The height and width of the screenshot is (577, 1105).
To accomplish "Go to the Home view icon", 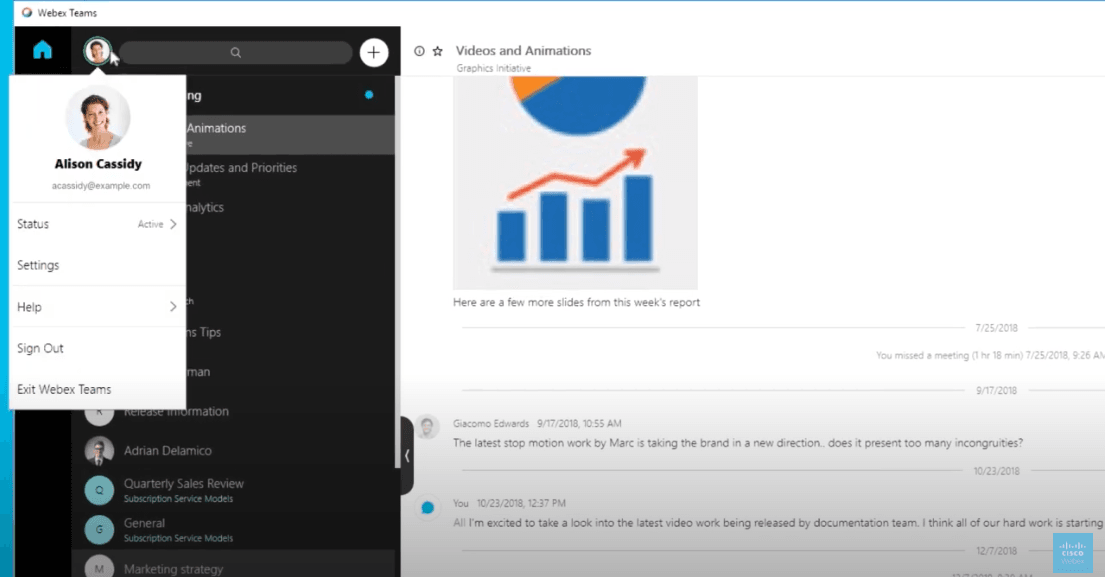I will [x=42, y=50].
